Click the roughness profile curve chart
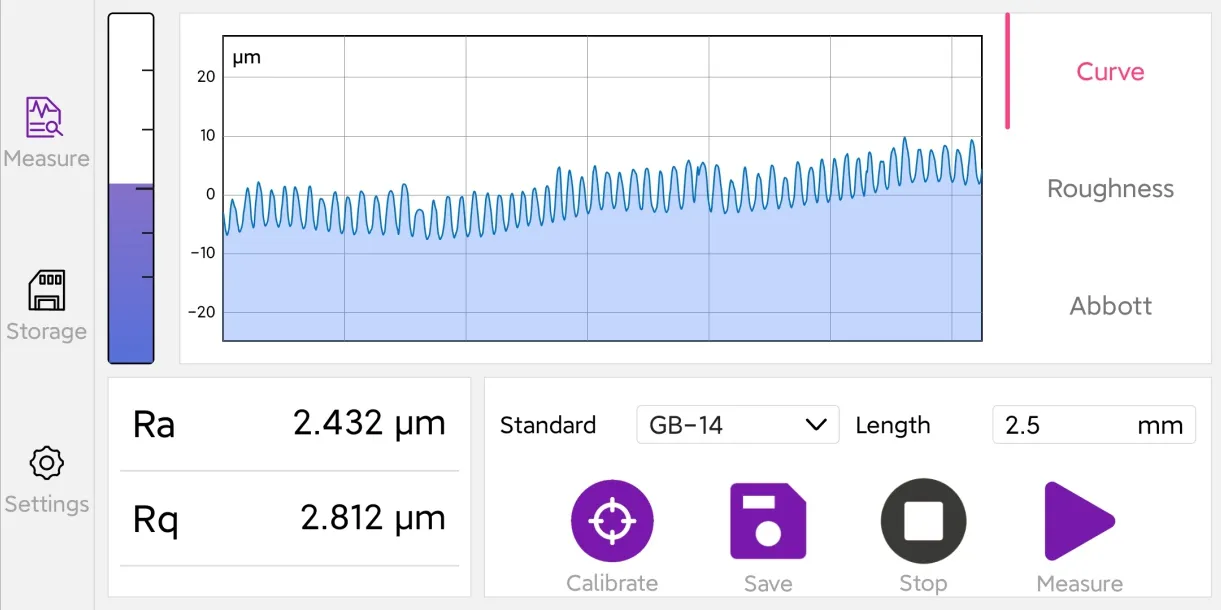 click(x=602, y=189)
